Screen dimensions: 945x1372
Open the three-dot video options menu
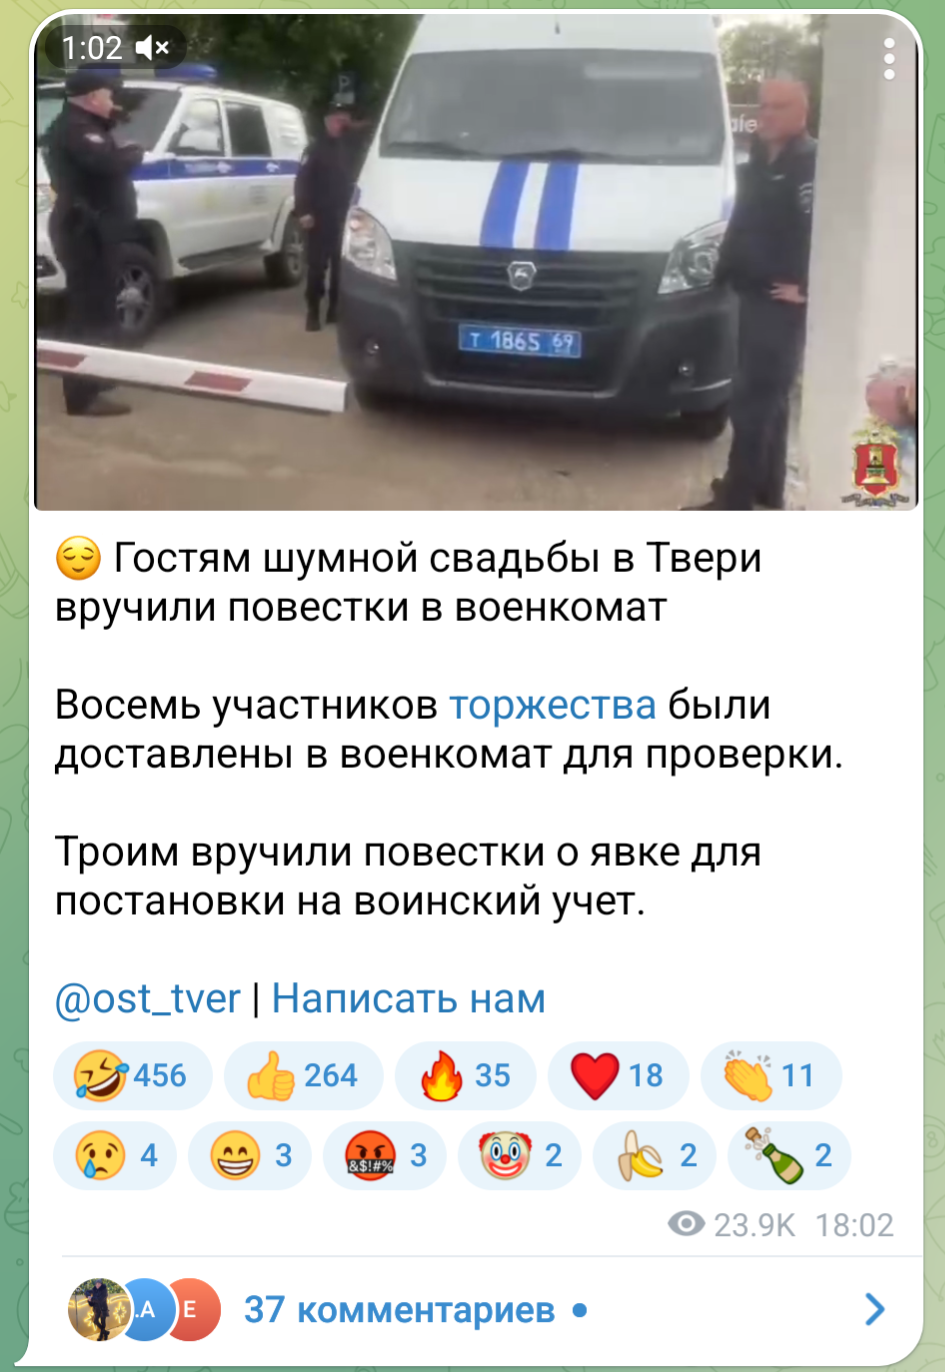point(889,59)
